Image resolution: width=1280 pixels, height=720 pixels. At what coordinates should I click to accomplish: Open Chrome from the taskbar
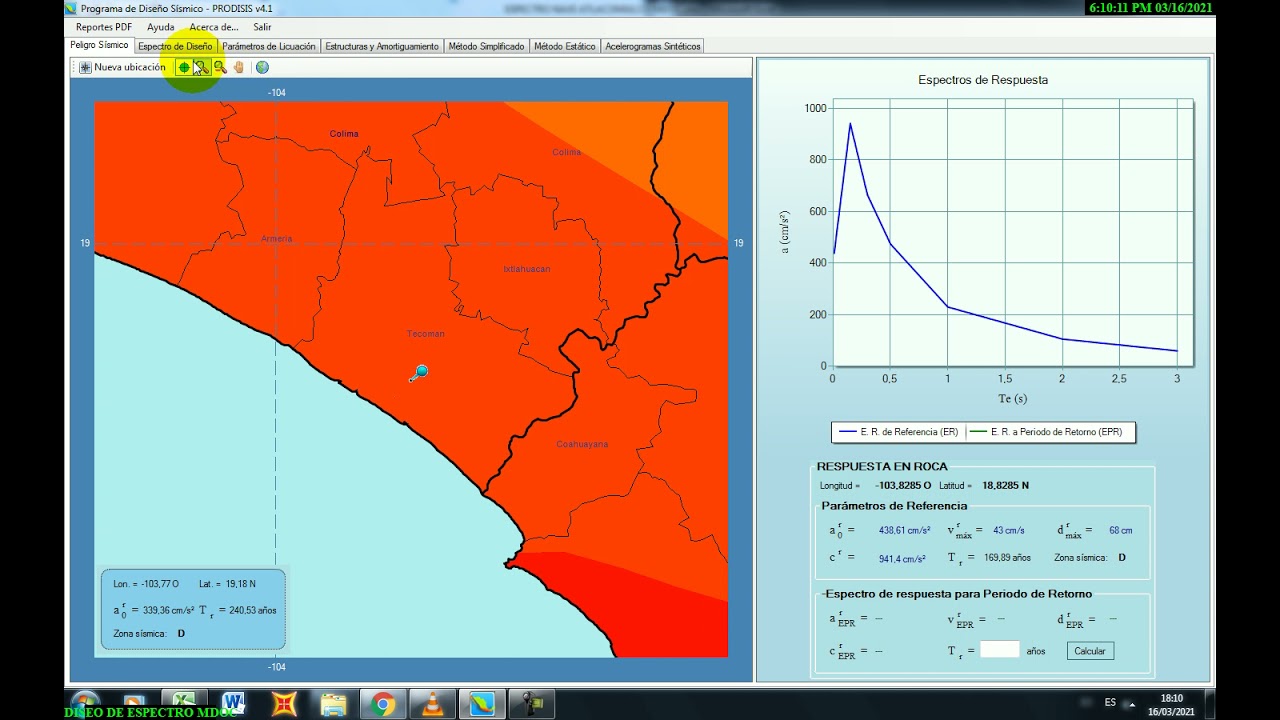pos(382,705)
